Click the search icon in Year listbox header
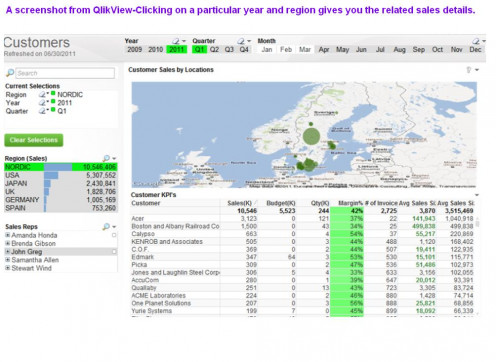 (176, 41)
